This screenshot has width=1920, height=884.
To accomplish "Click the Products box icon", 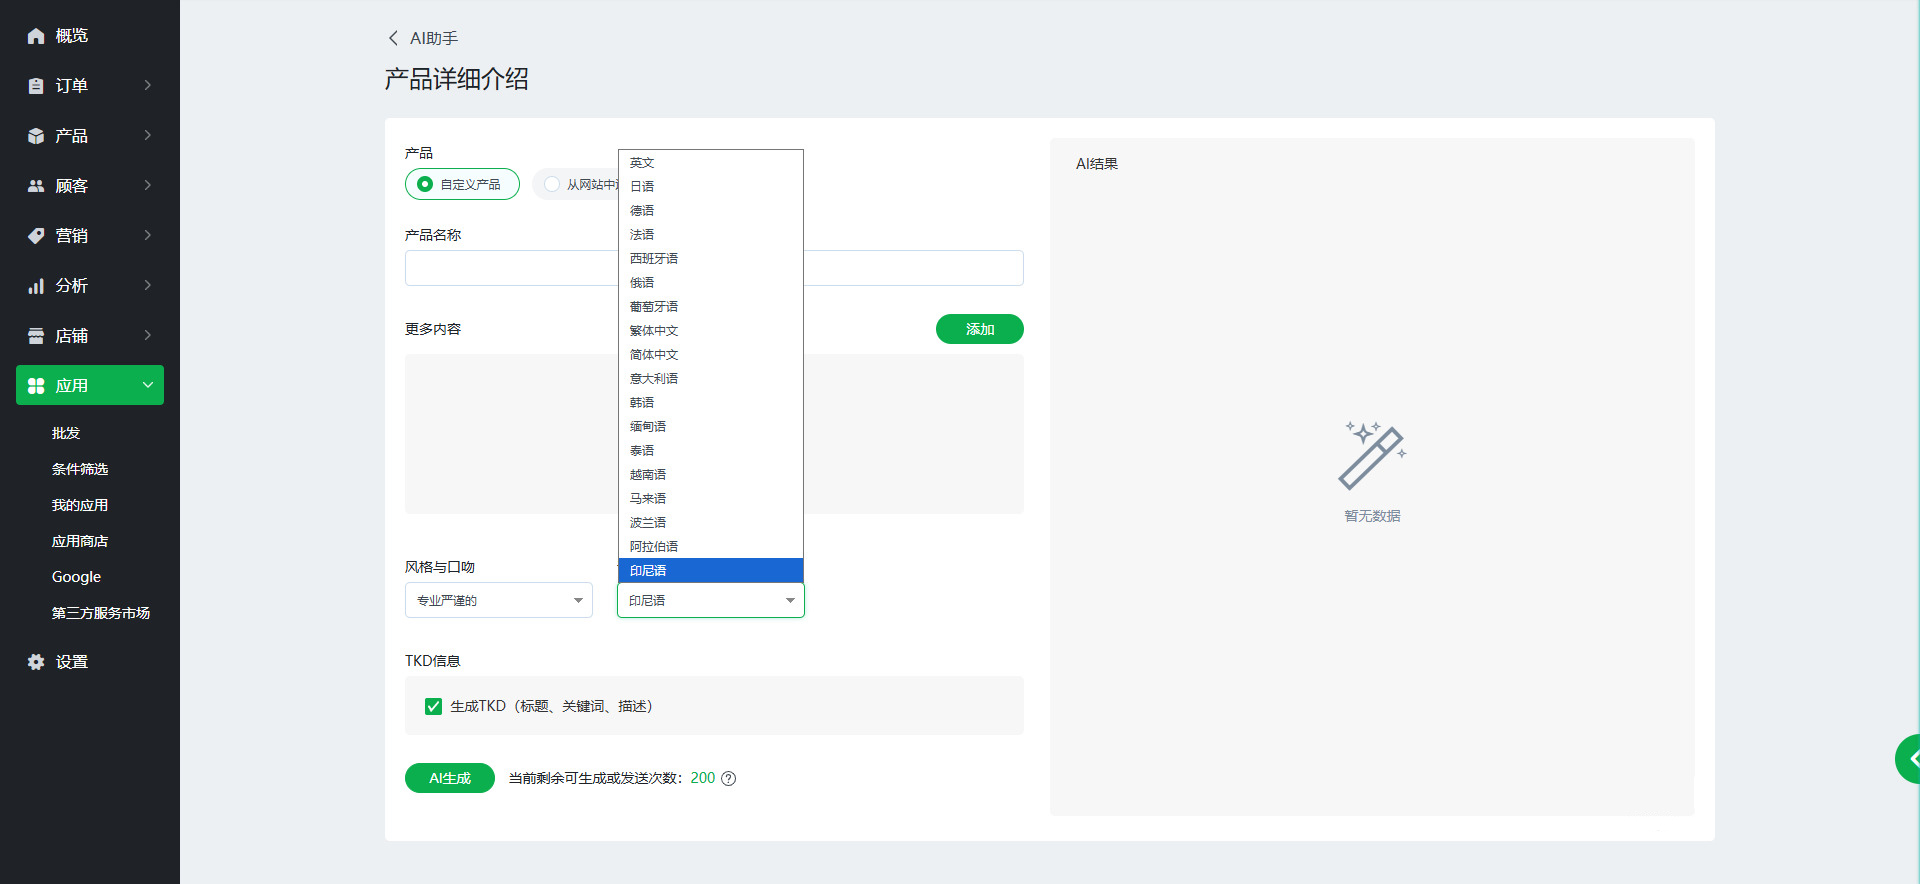I will pyautogui.click(x=36, y=136).
